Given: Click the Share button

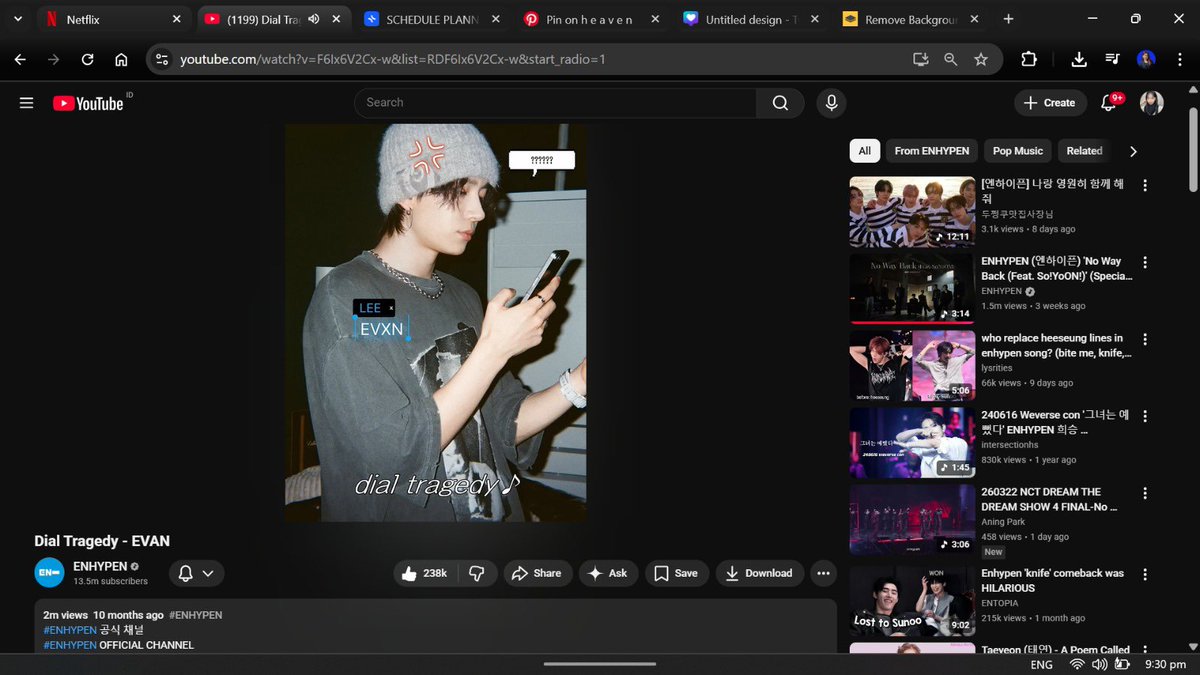Looking at the screenshot, I should click(x=537, y=573).
